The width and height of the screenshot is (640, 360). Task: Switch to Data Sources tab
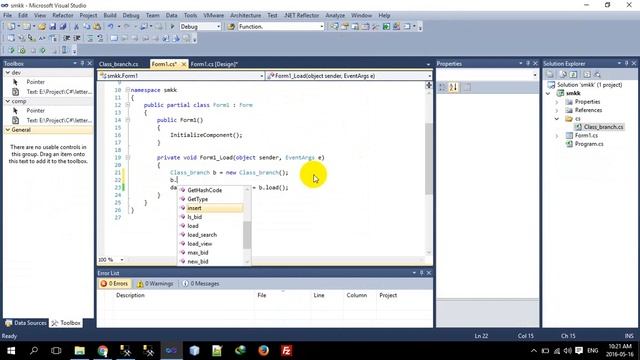(x=26, y=323)
